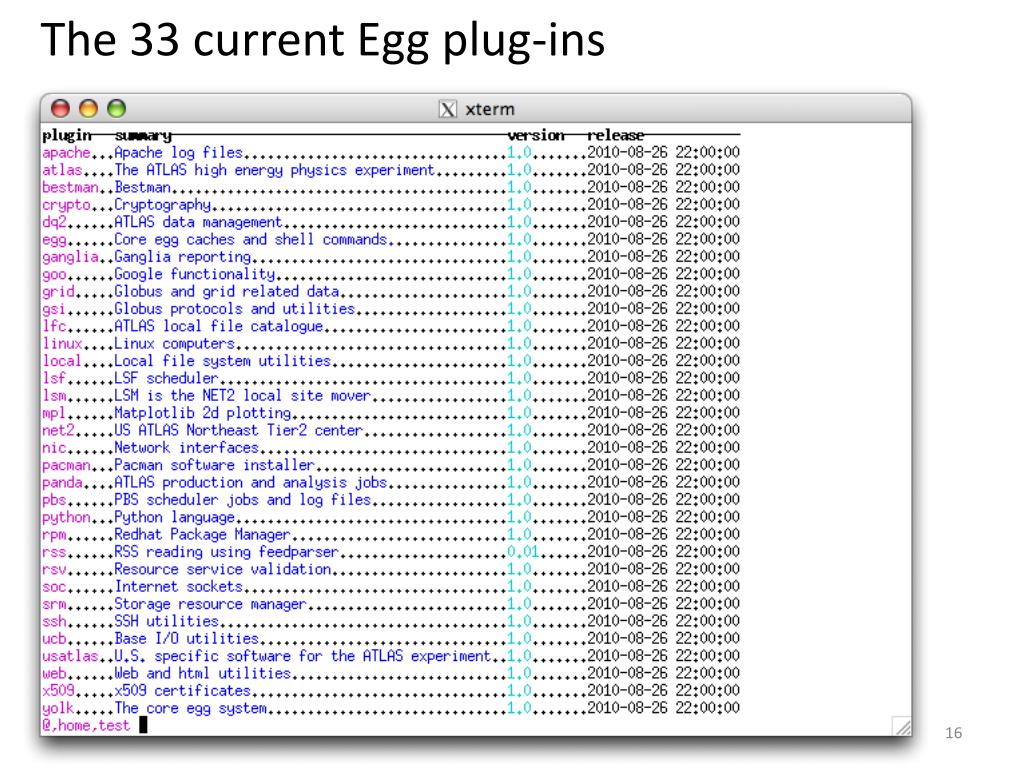
Task: Click the summary "Internet sockets"
Action: click(178, 586)
